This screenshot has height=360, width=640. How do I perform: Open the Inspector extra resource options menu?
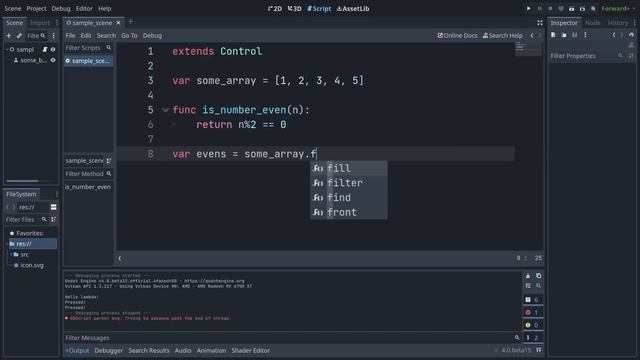click(585, 35)
